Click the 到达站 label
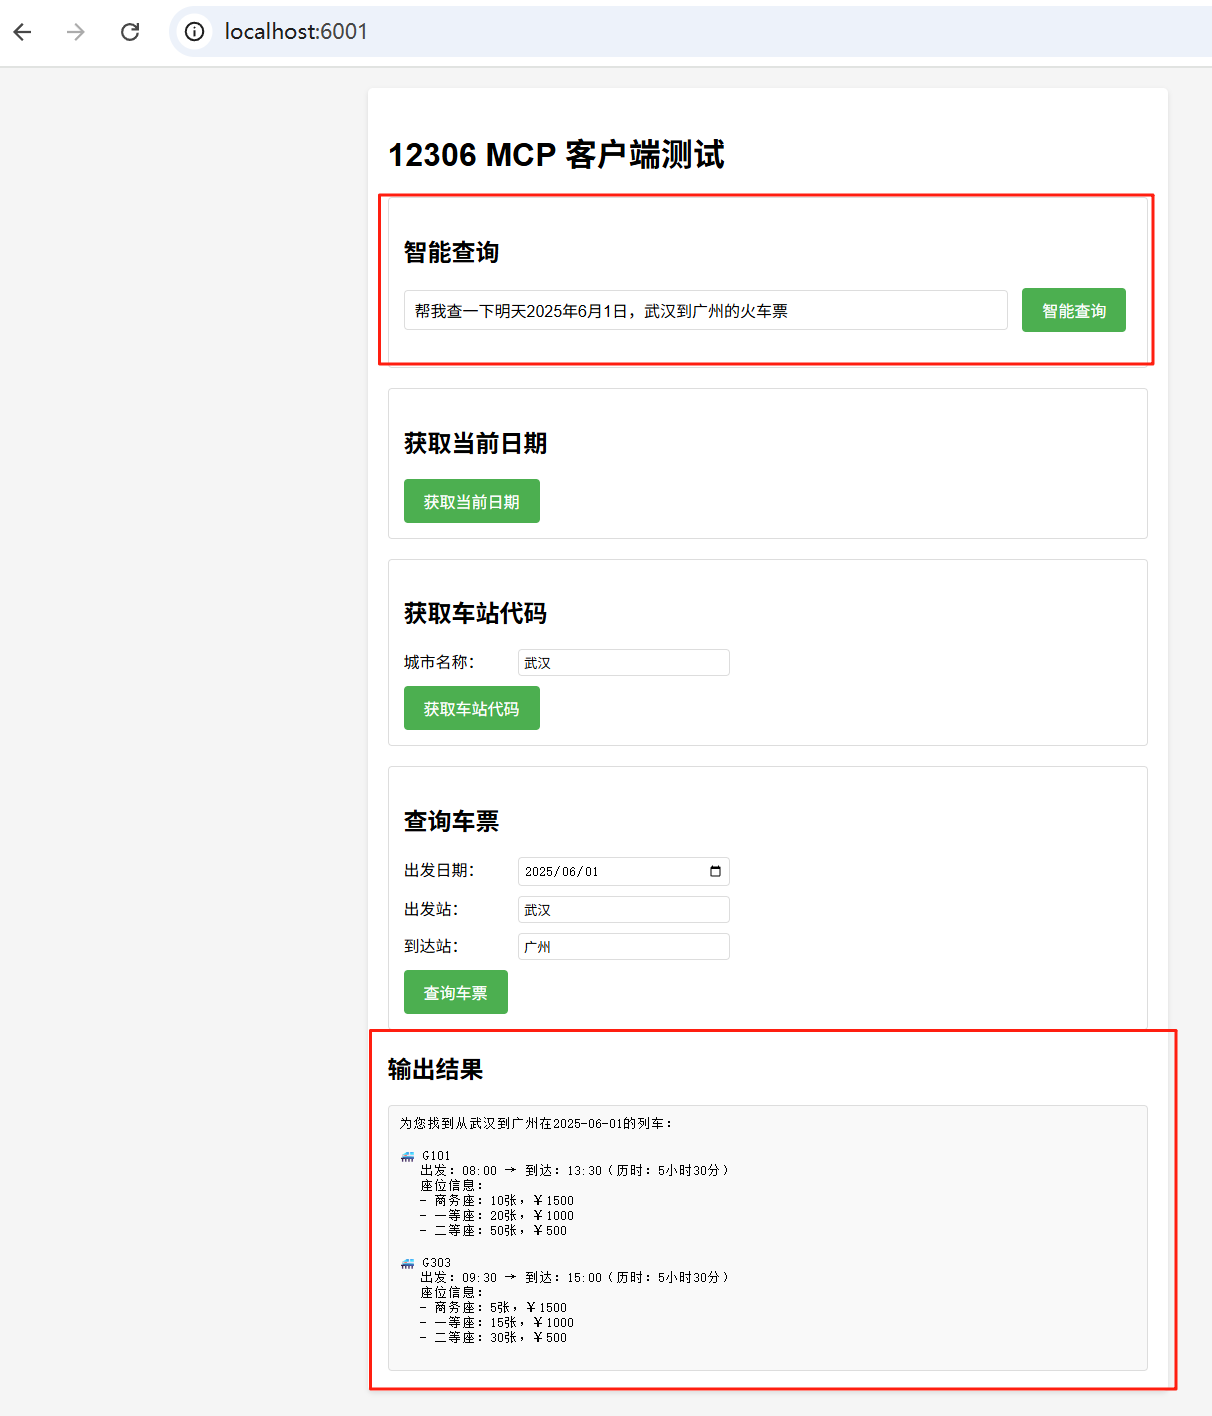The image size is (1212, 1416). (x=431, y=946)
